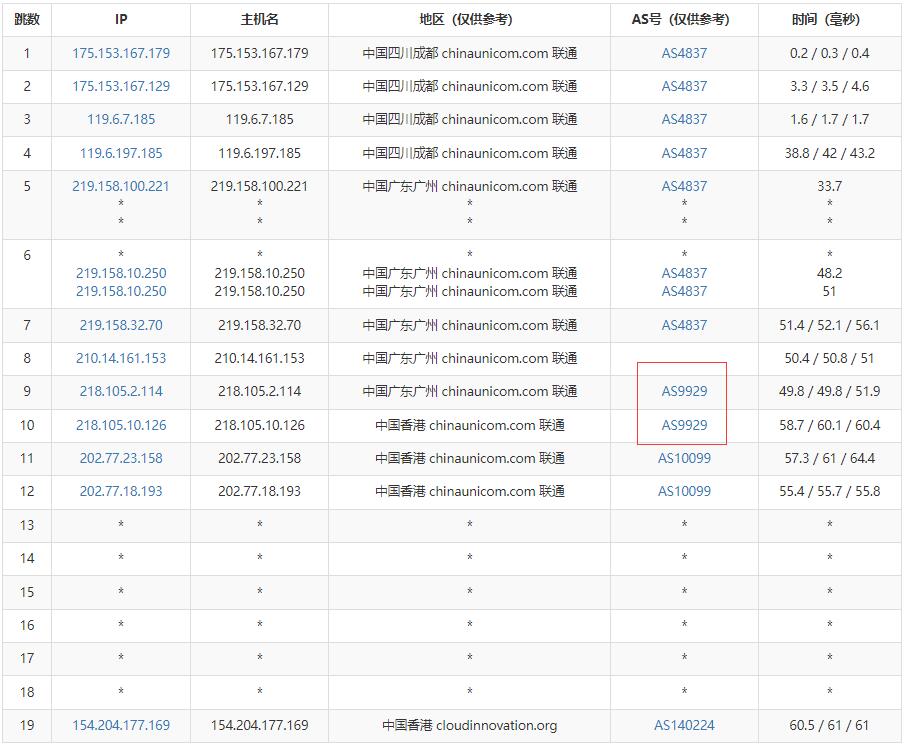
Task: Select hostname cell 175.153.167.179
Action: [259, 53]
